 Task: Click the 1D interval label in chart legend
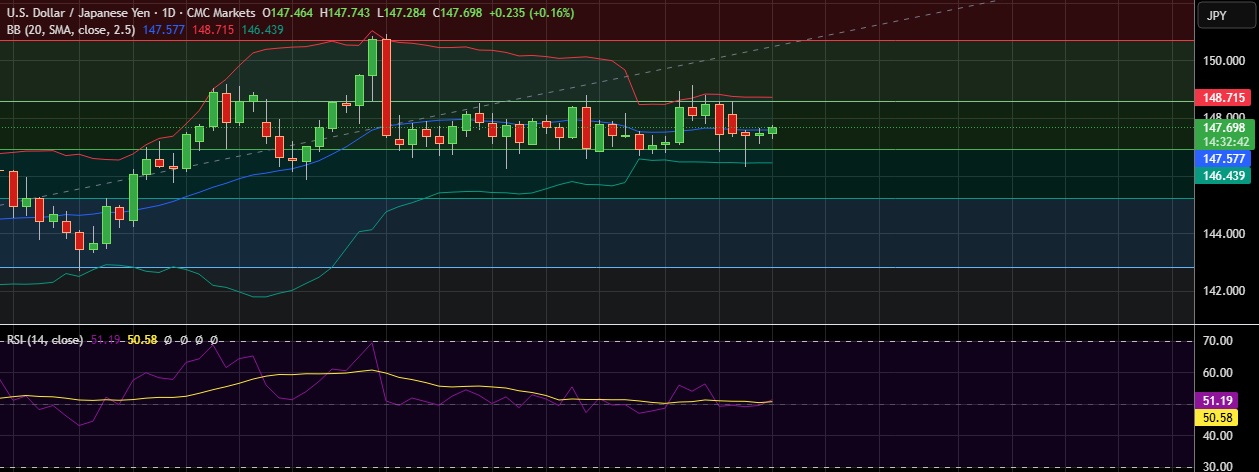click(158, 15)
